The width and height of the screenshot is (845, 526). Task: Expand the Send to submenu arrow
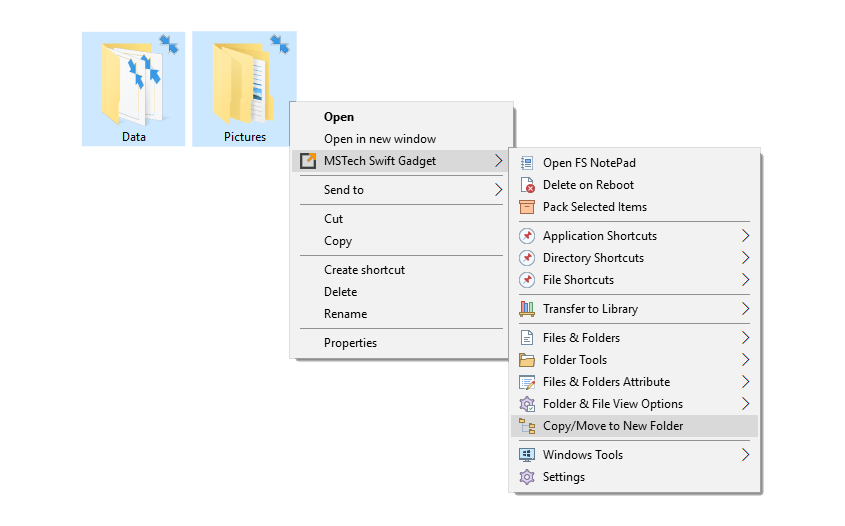(497, 190)
